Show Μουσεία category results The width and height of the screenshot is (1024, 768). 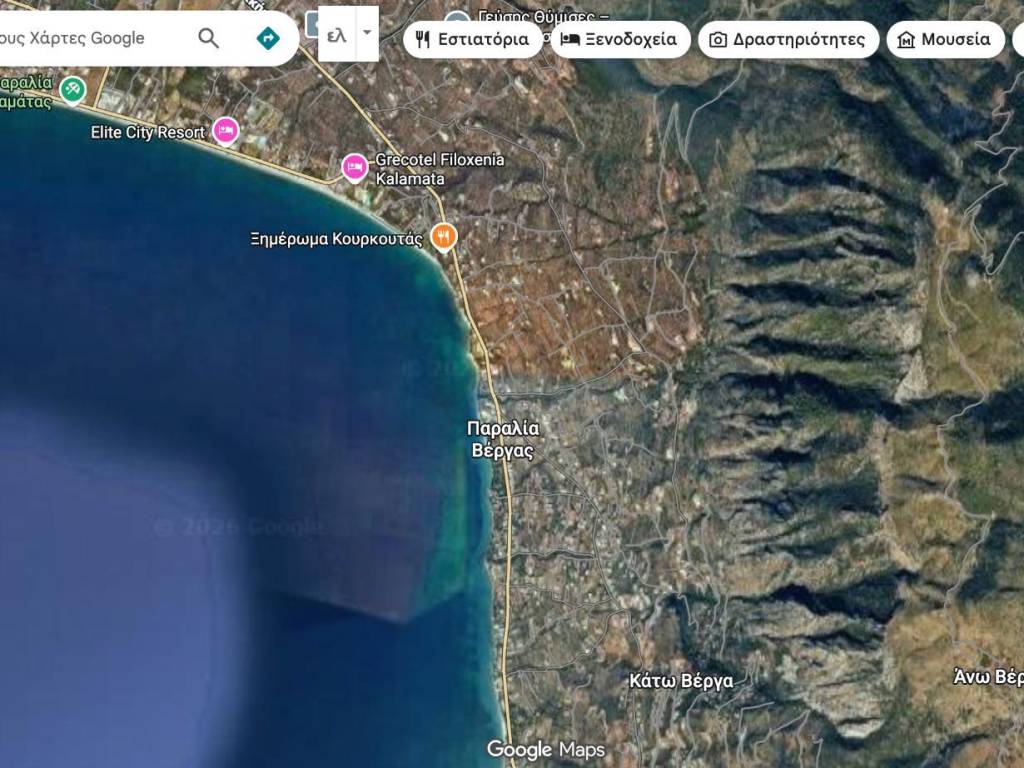945,40
